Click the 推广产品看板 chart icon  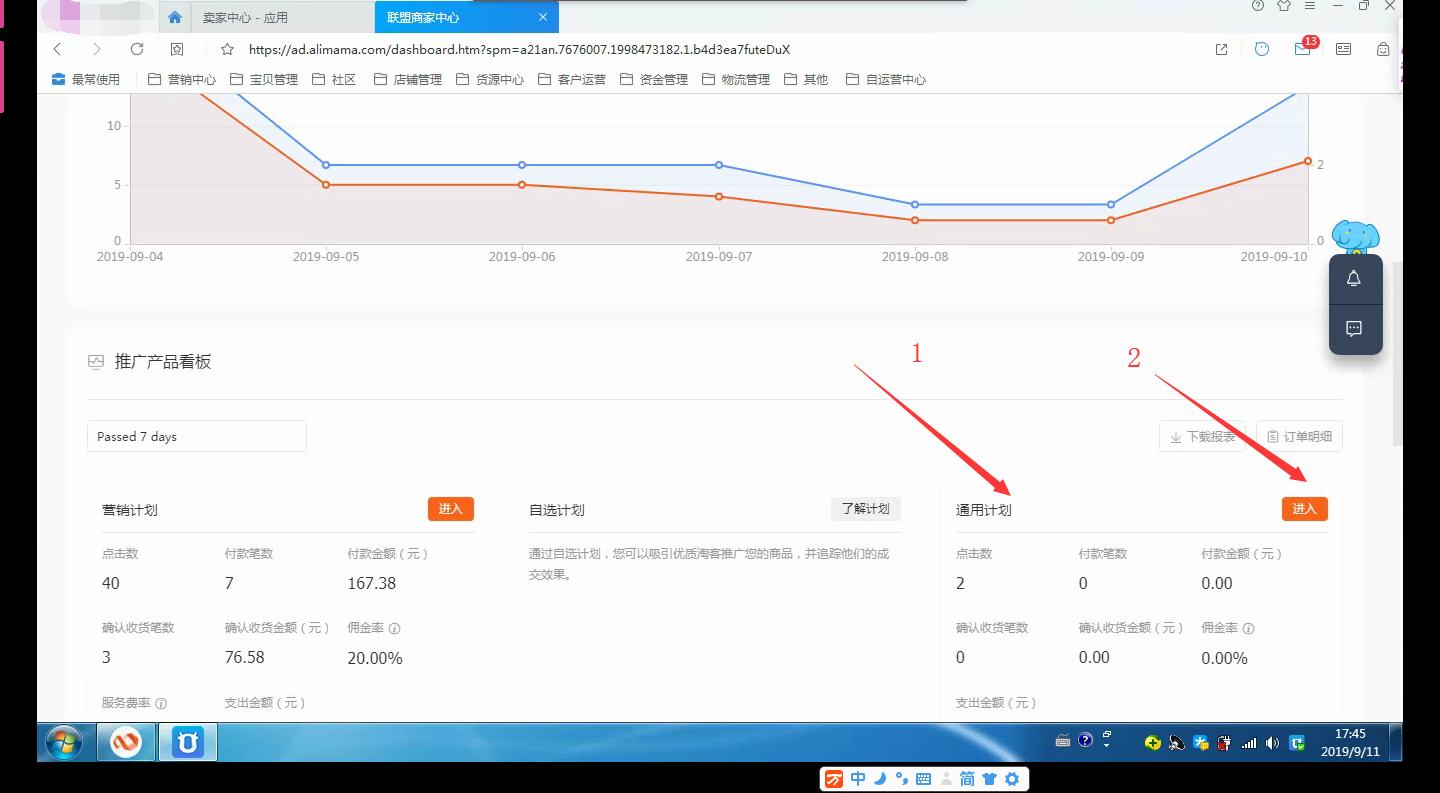coord(95,360)
